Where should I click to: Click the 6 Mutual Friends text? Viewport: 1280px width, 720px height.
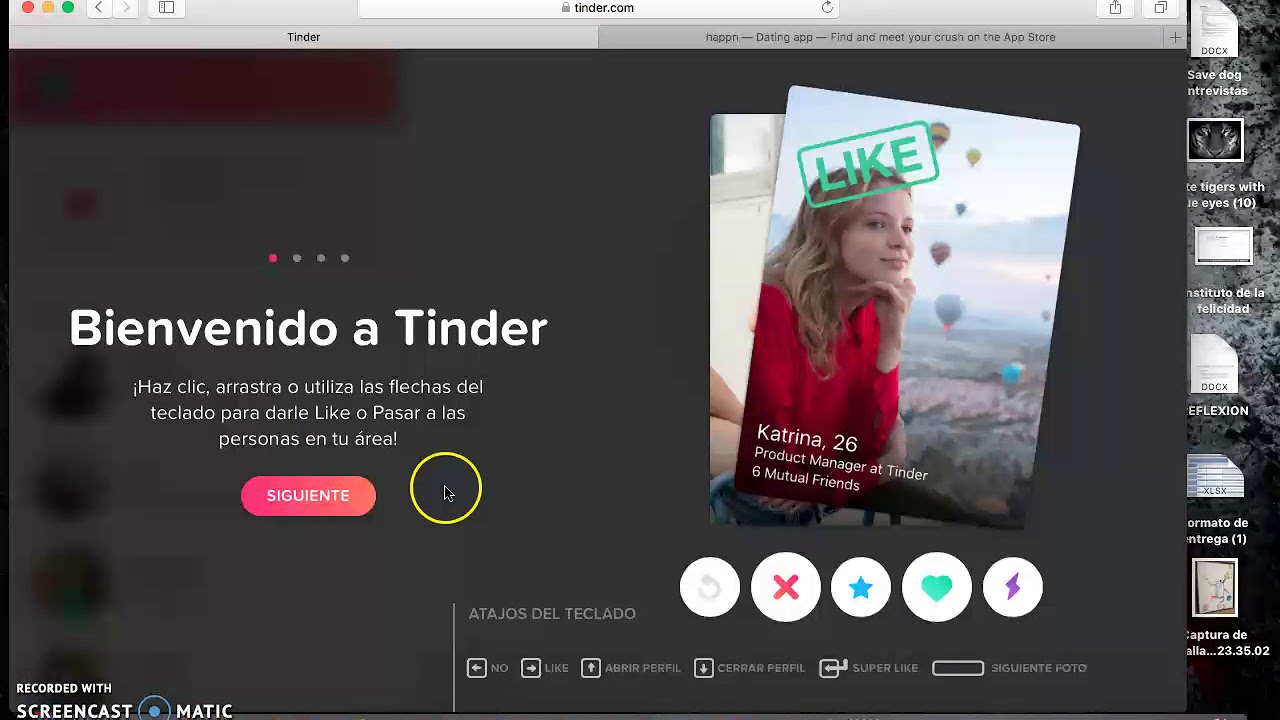[x=806, y=478]
